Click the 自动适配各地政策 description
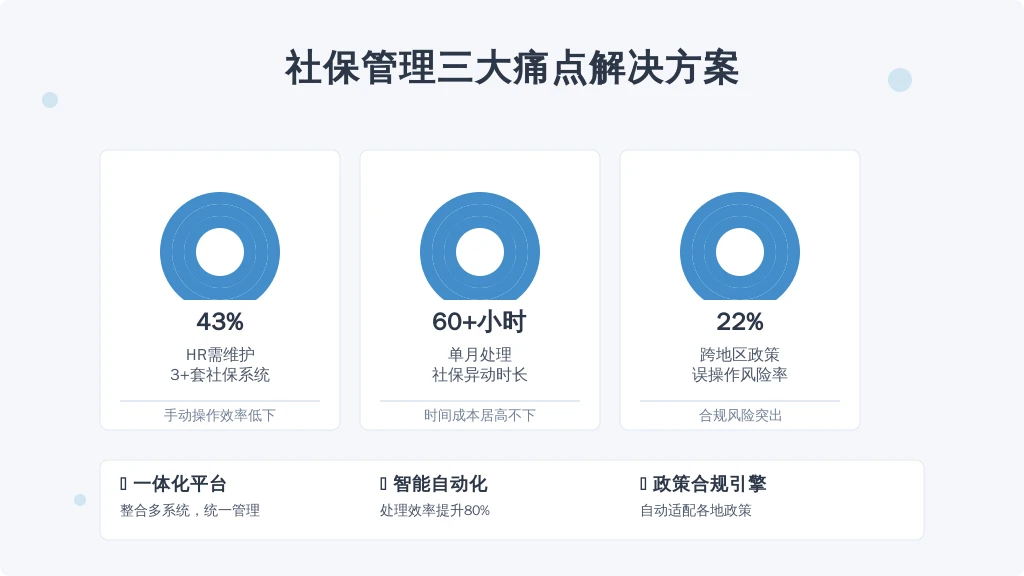 696,510
